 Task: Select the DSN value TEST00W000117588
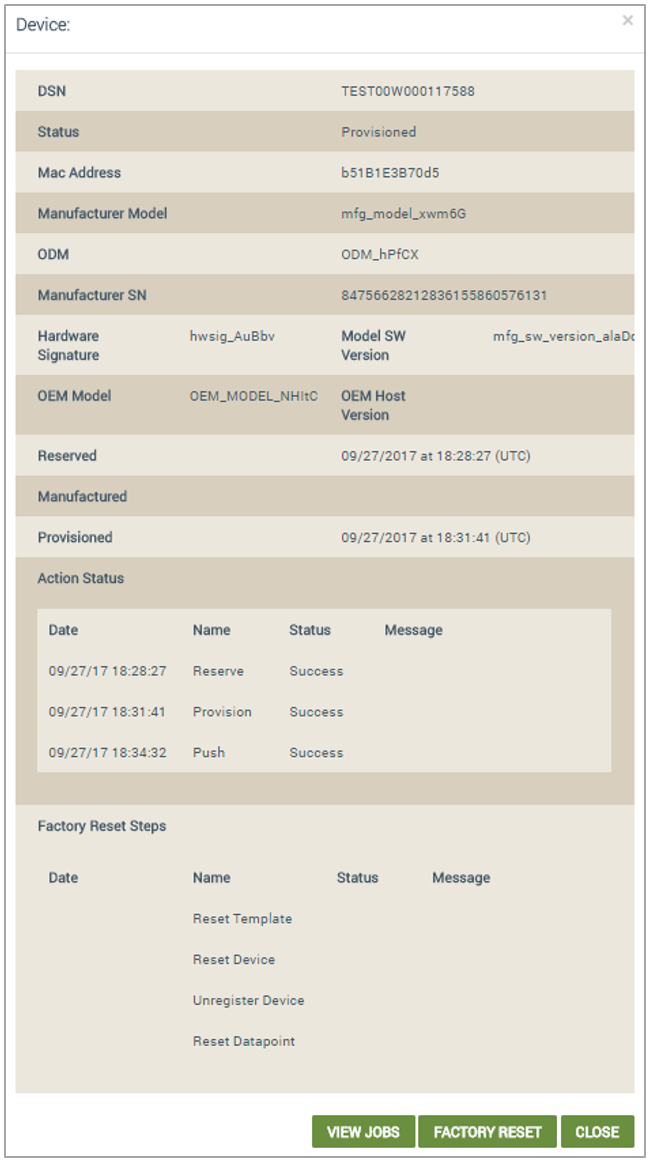pos(407,91)
